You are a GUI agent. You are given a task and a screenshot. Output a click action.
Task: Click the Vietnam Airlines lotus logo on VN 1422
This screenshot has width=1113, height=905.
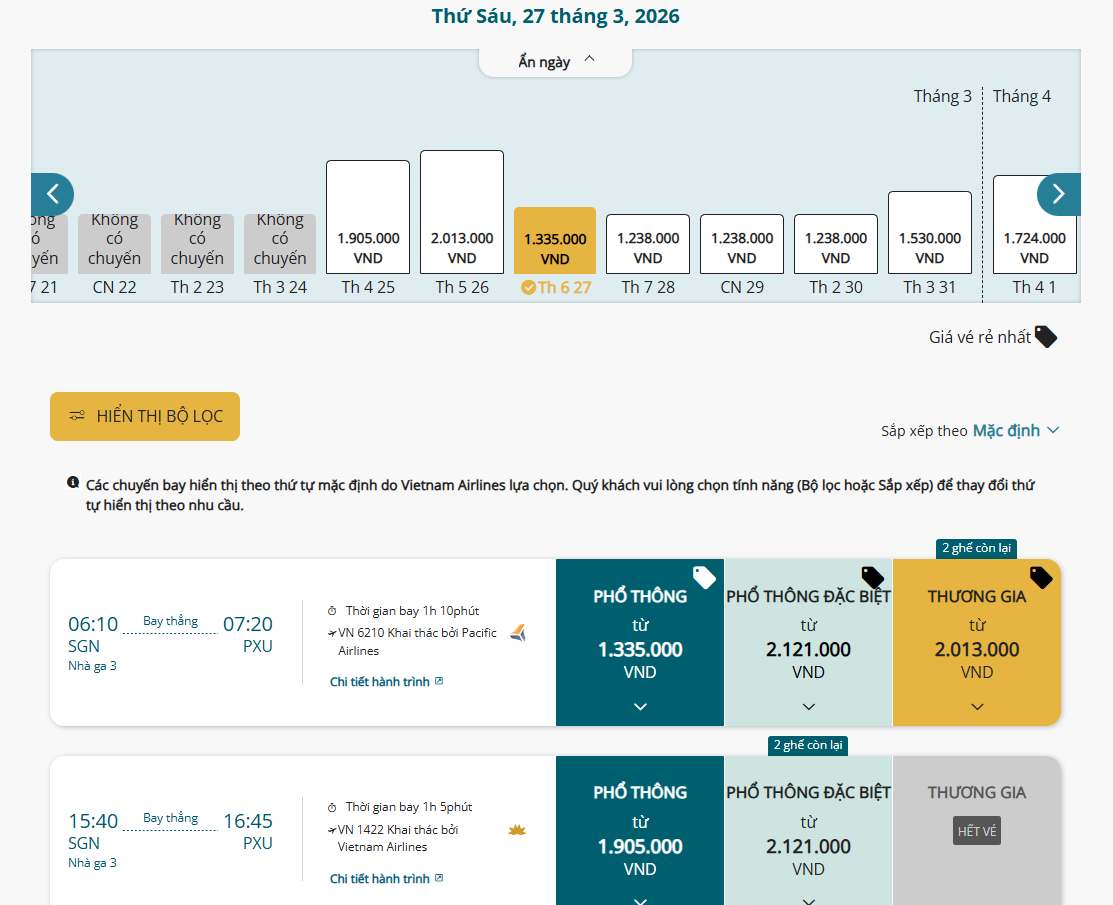tap(517, 830)
